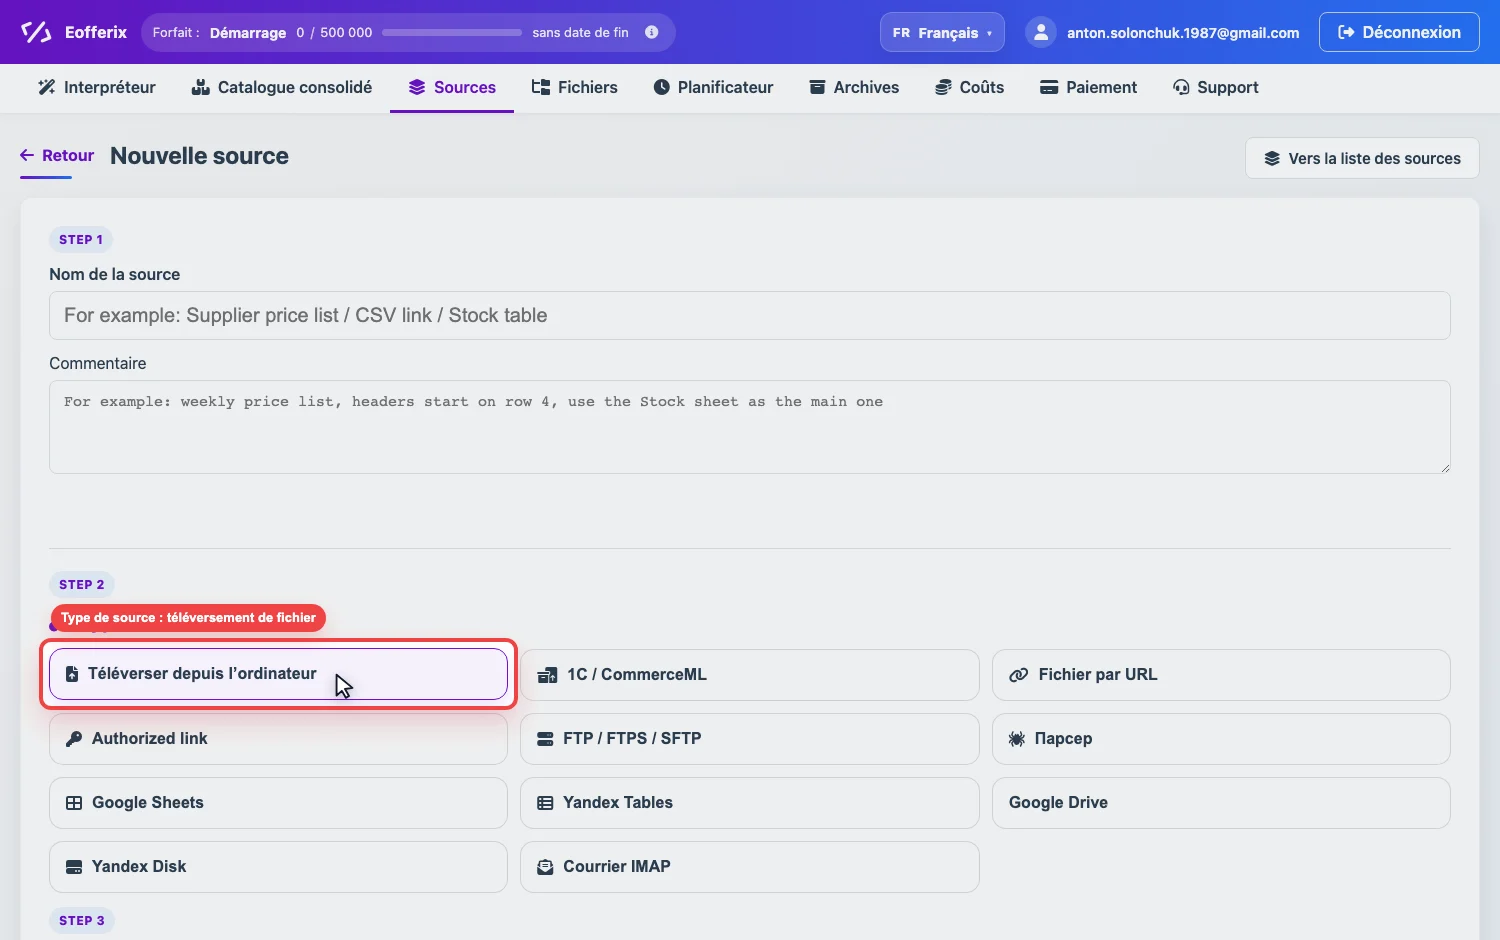Go back via the Retour link
1500x940 pixels.
coord(57,155)
